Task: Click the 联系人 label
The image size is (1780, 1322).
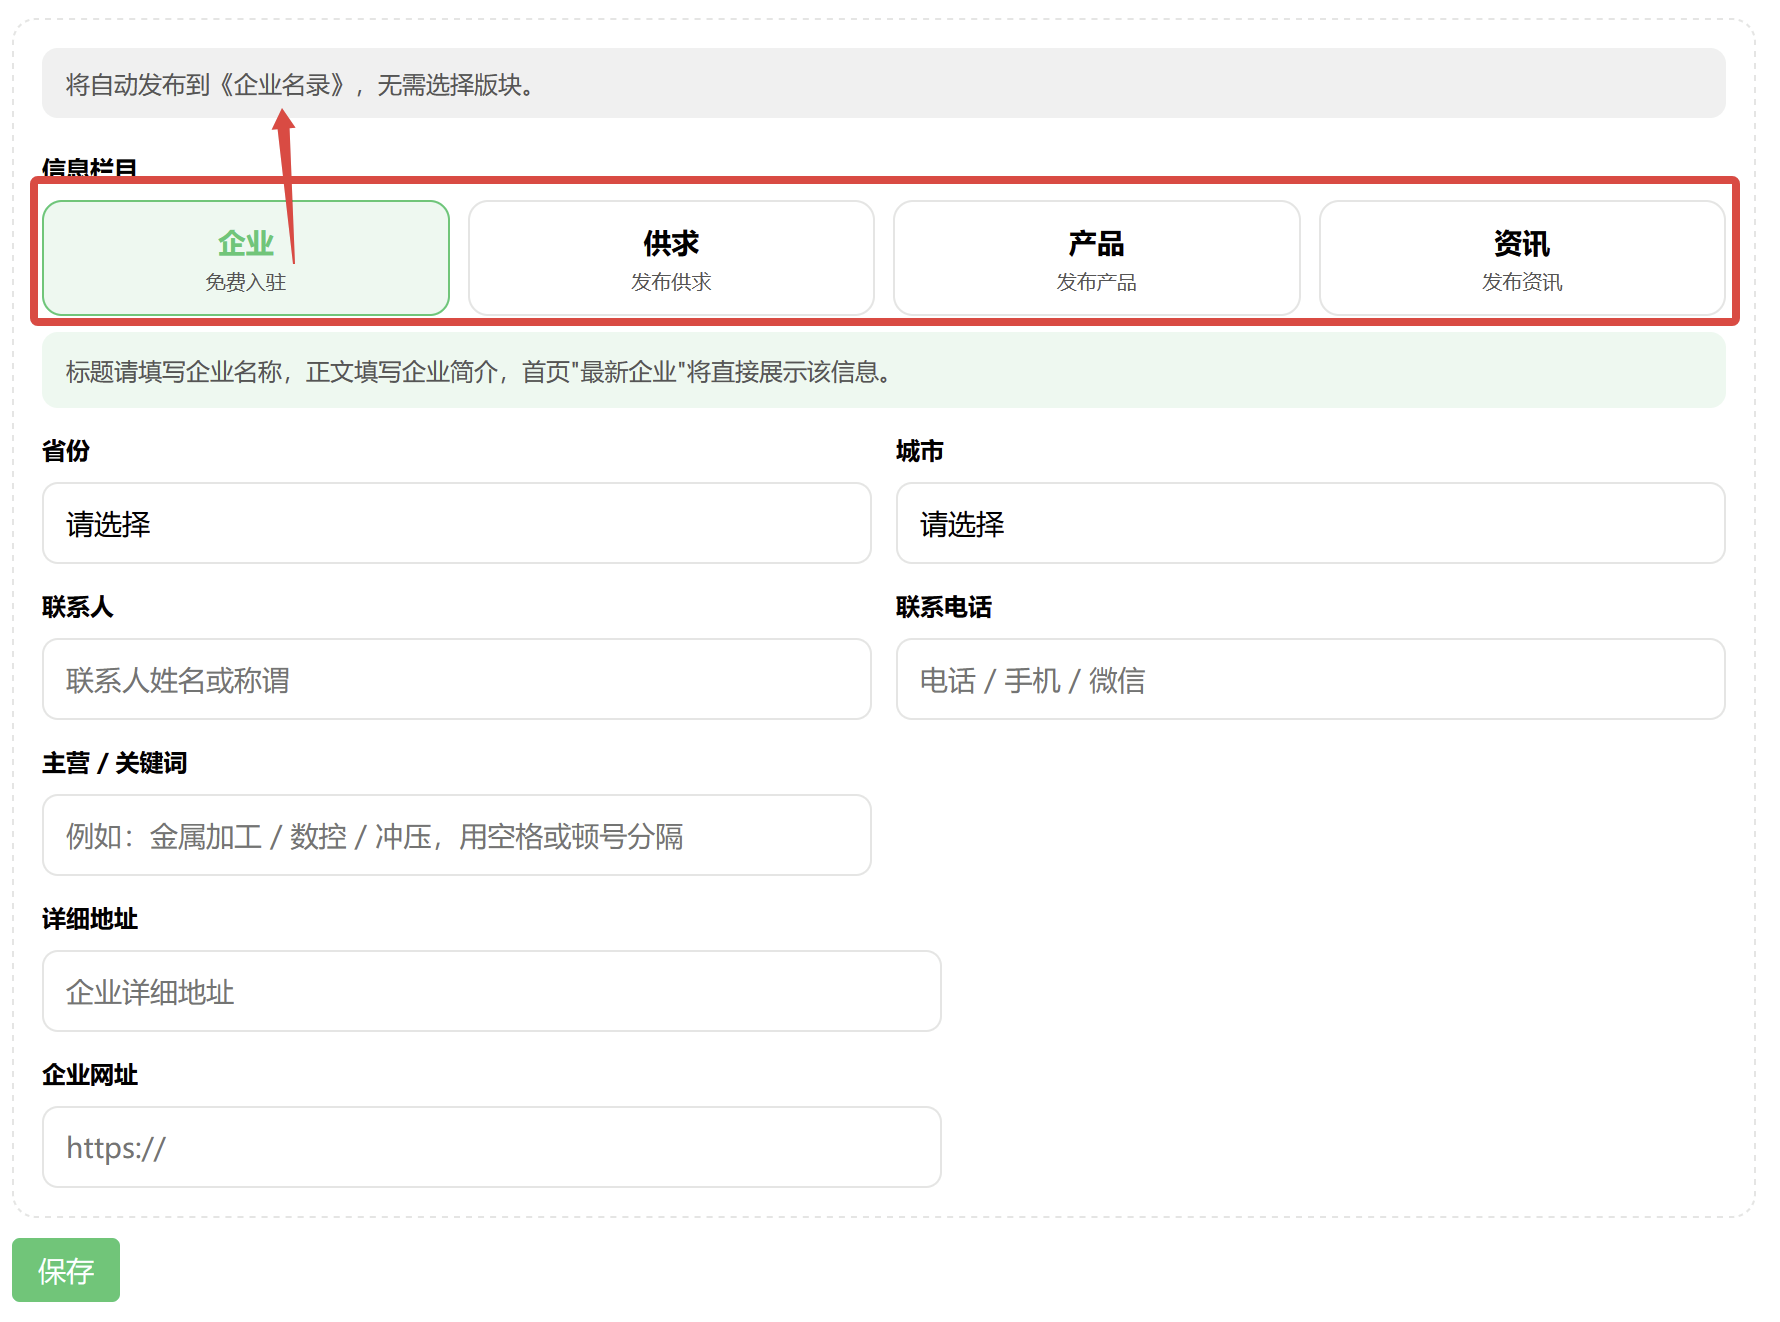Action: [x=78, y=607]
